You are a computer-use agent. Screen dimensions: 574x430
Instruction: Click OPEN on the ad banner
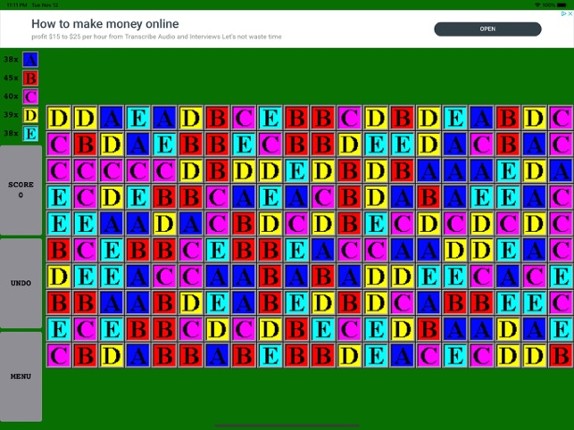(x=488, y=29)
